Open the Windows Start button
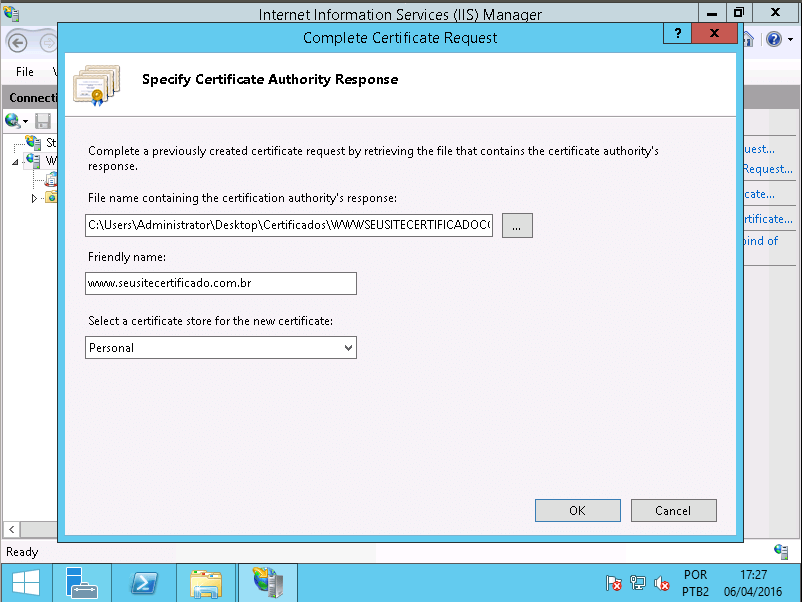Viewport: 802px width, 602px height. pyautogui.click(x=26, y=583)
